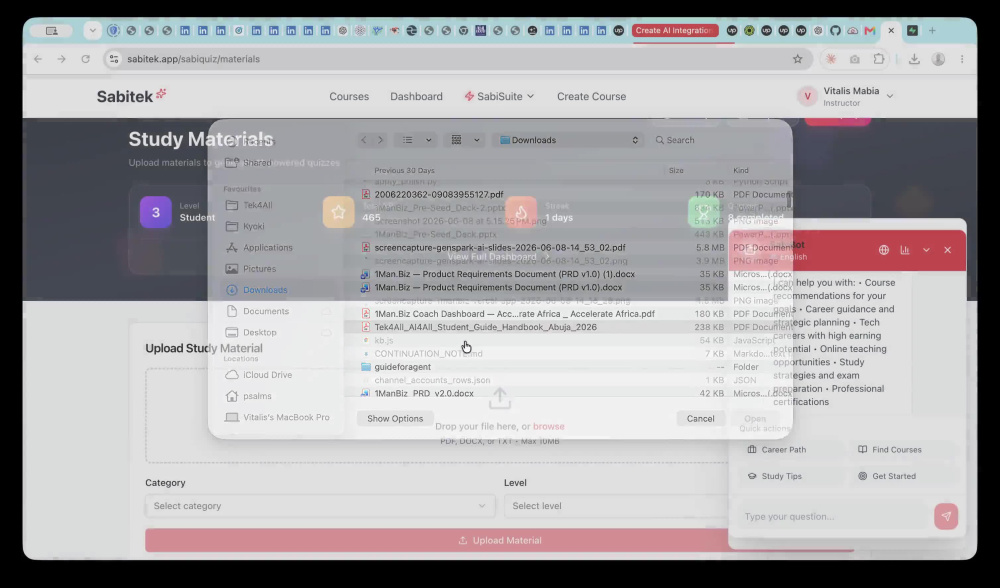Open the extensions puzzle icon
Screen dimensions: 1000x588
tap(879, 59)
